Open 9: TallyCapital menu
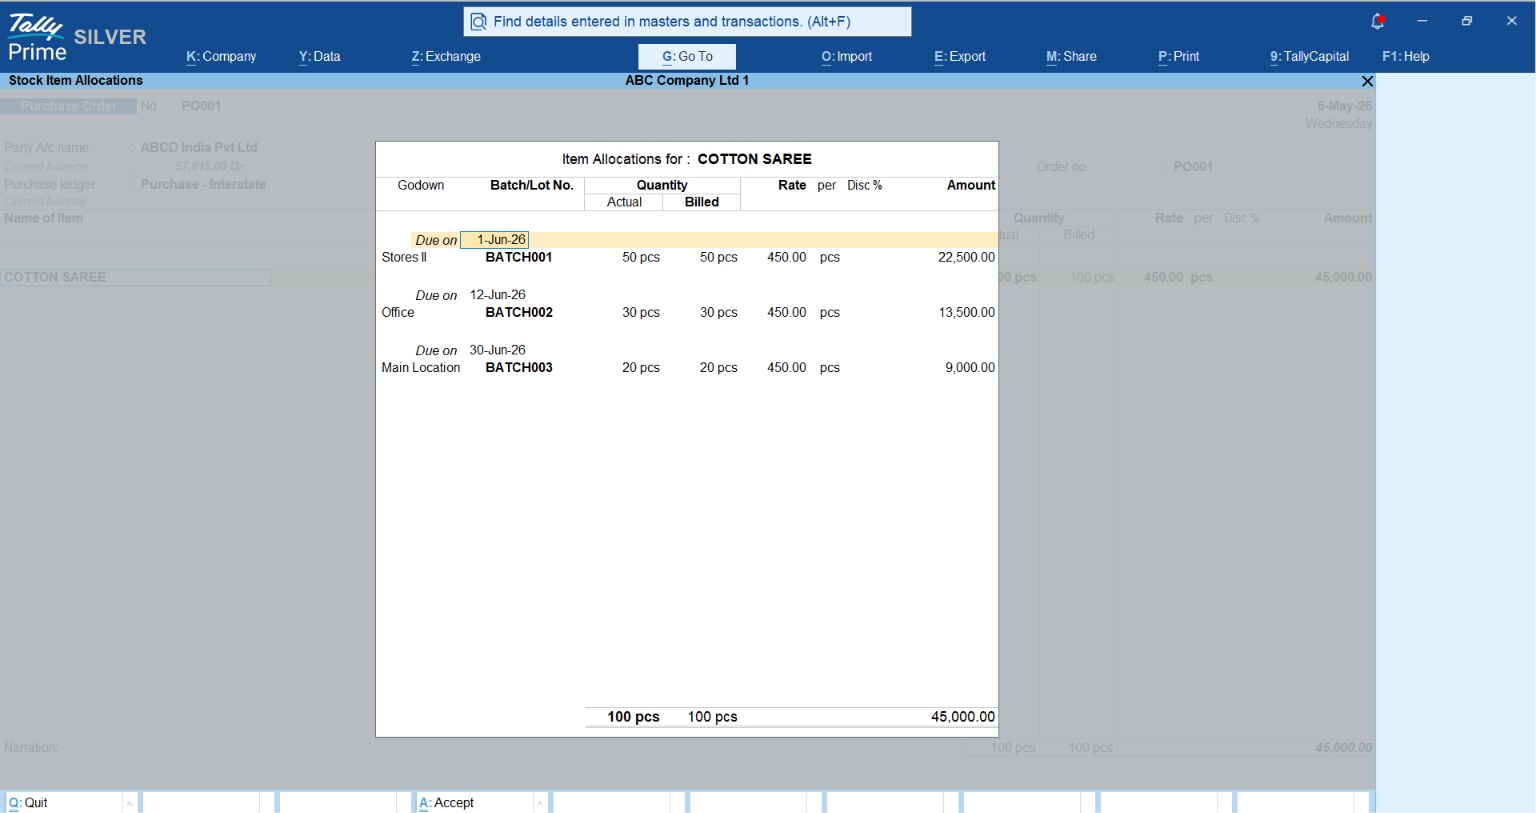This screenshot has height=813, width=1536. tap(1309, 57)
